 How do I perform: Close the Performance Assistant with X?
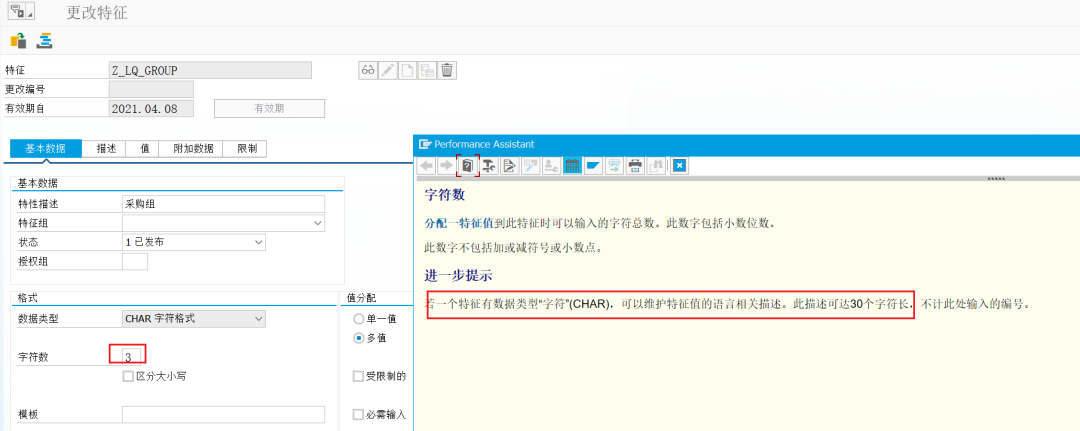680,165
